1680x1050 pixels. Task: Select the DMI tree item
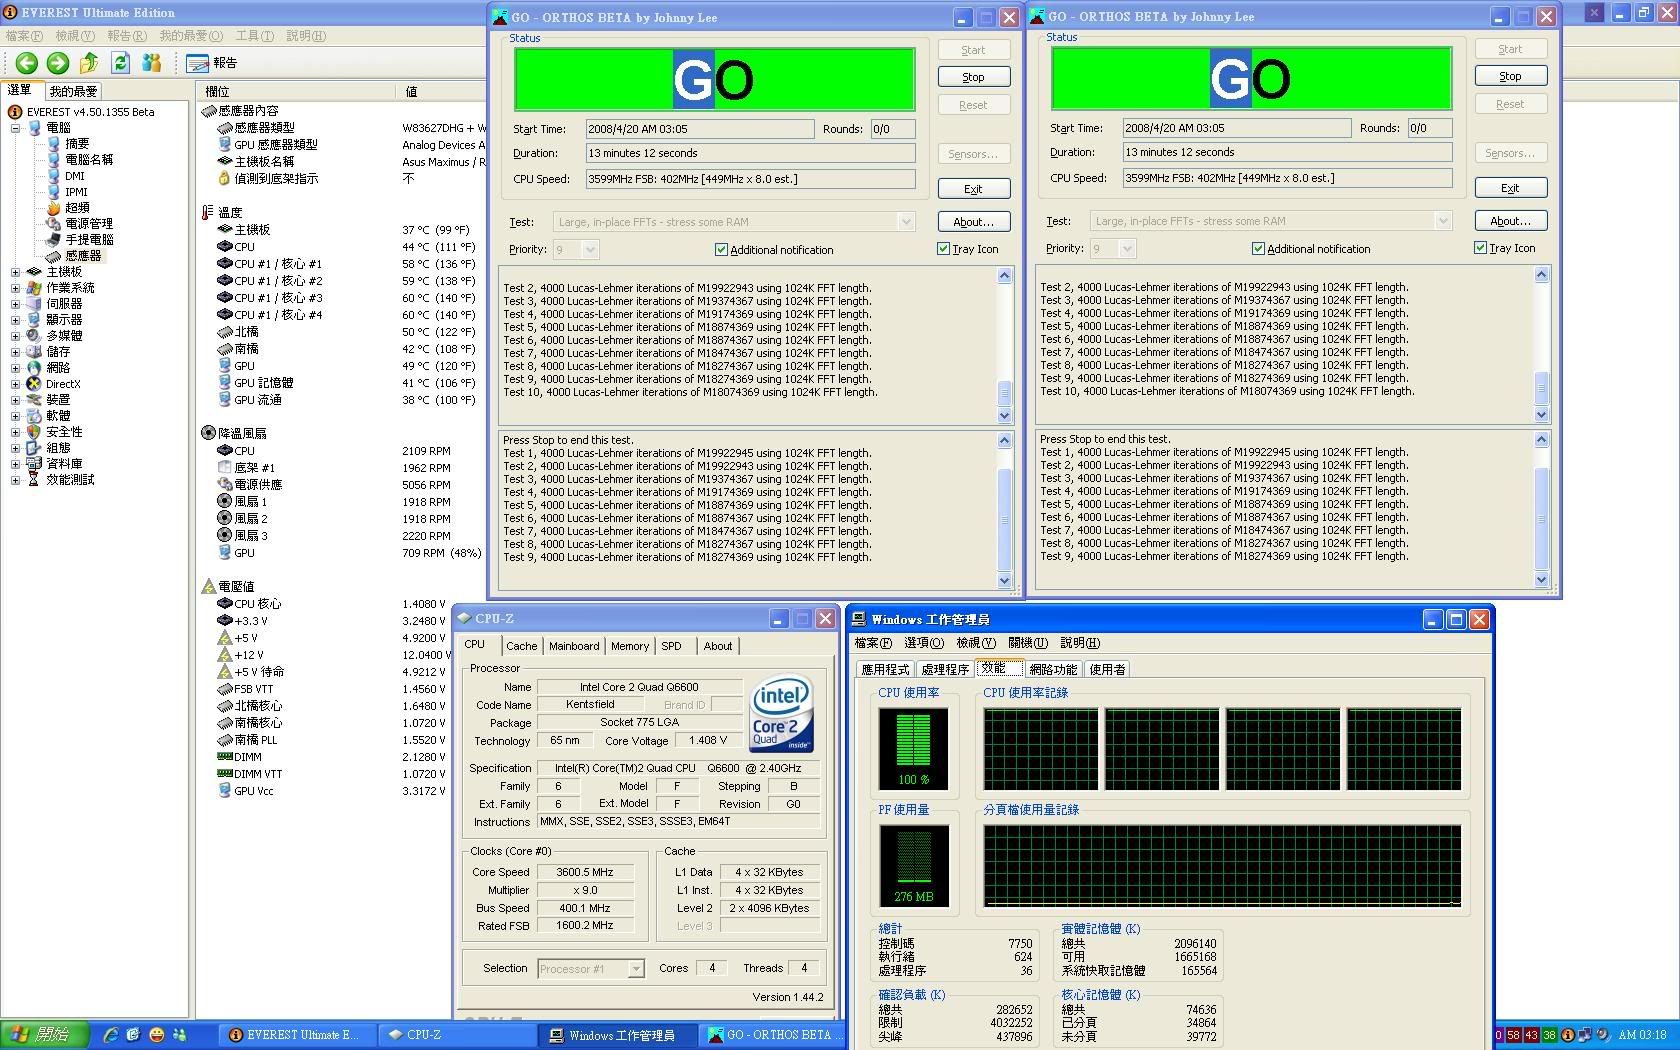pyautogui.click(x=75, y=176)
